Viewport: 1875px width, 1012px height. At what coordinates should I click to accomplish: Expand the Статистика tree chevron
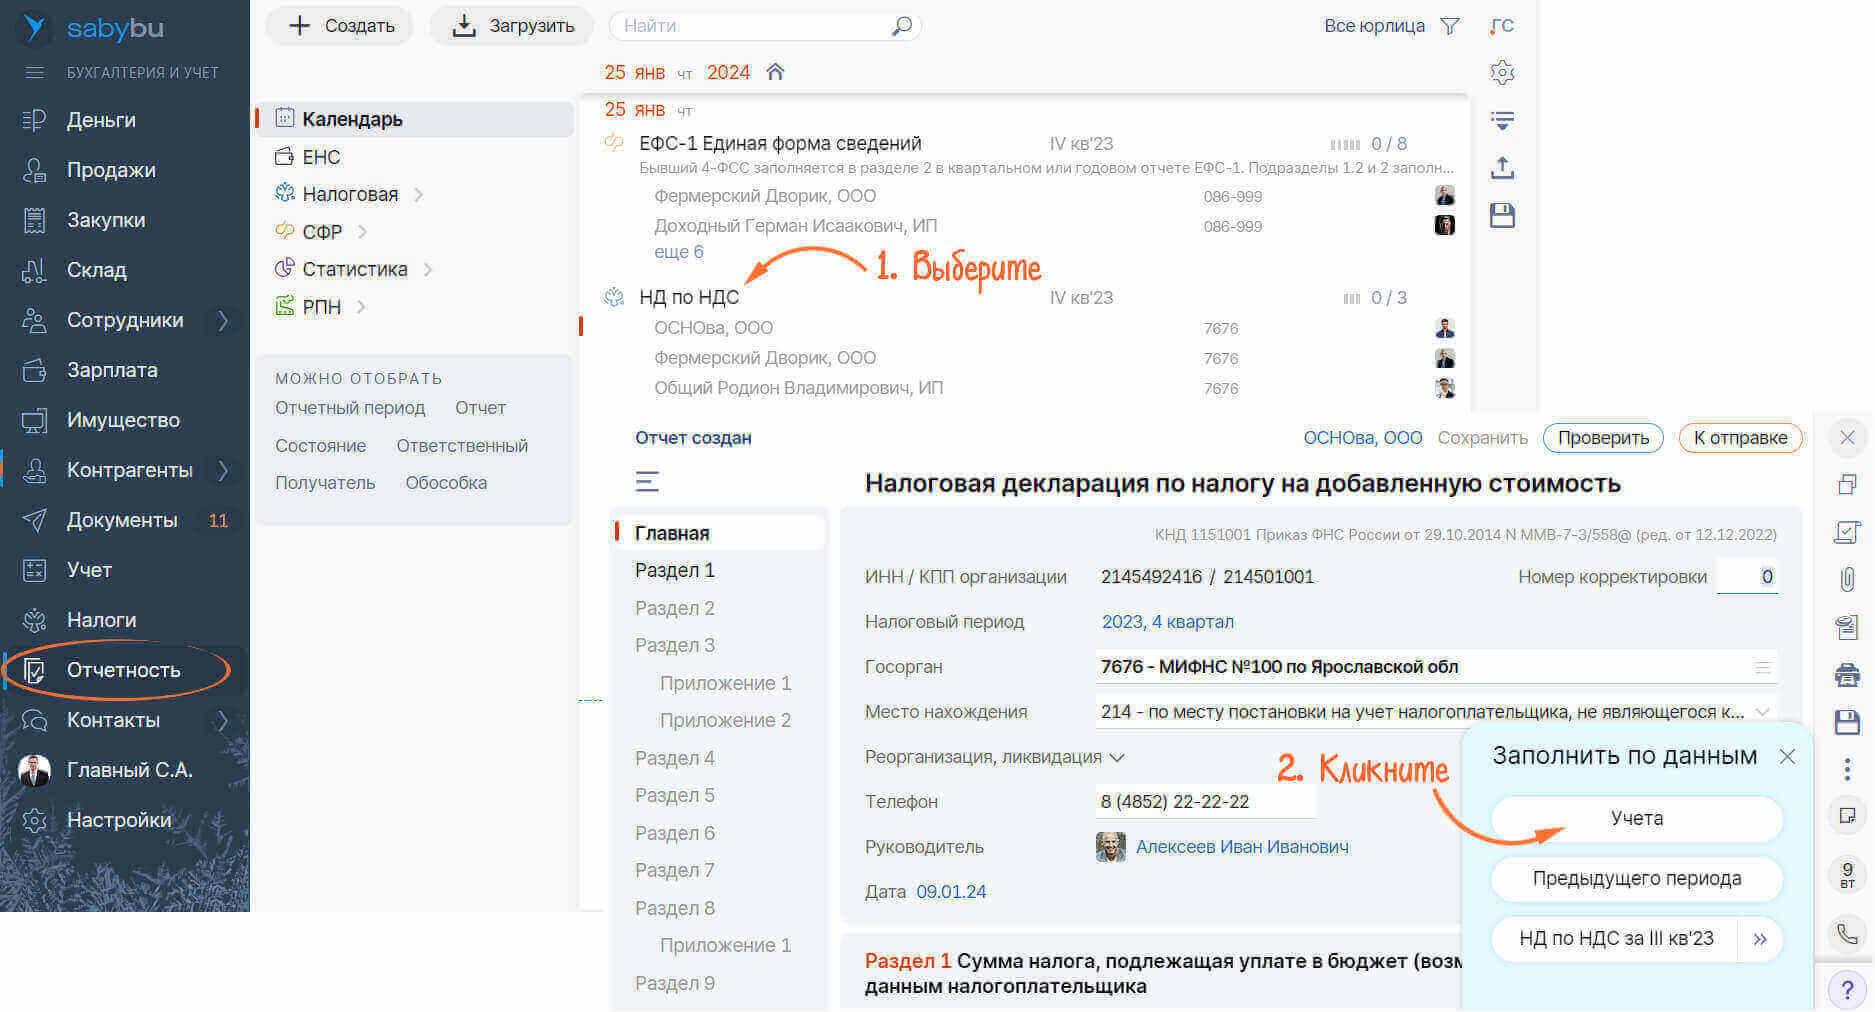click(428, 270)
